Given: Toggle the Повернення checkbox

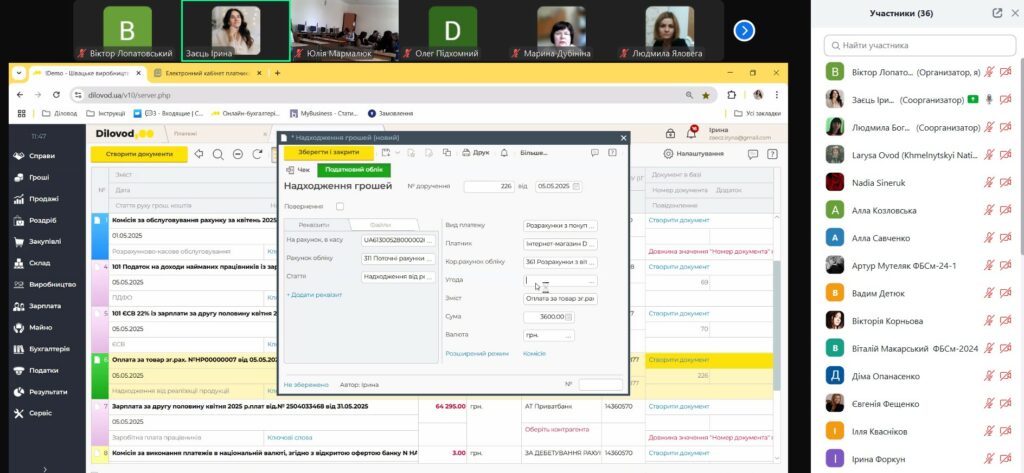Looking at the screenshot, I should pos(340,206).
